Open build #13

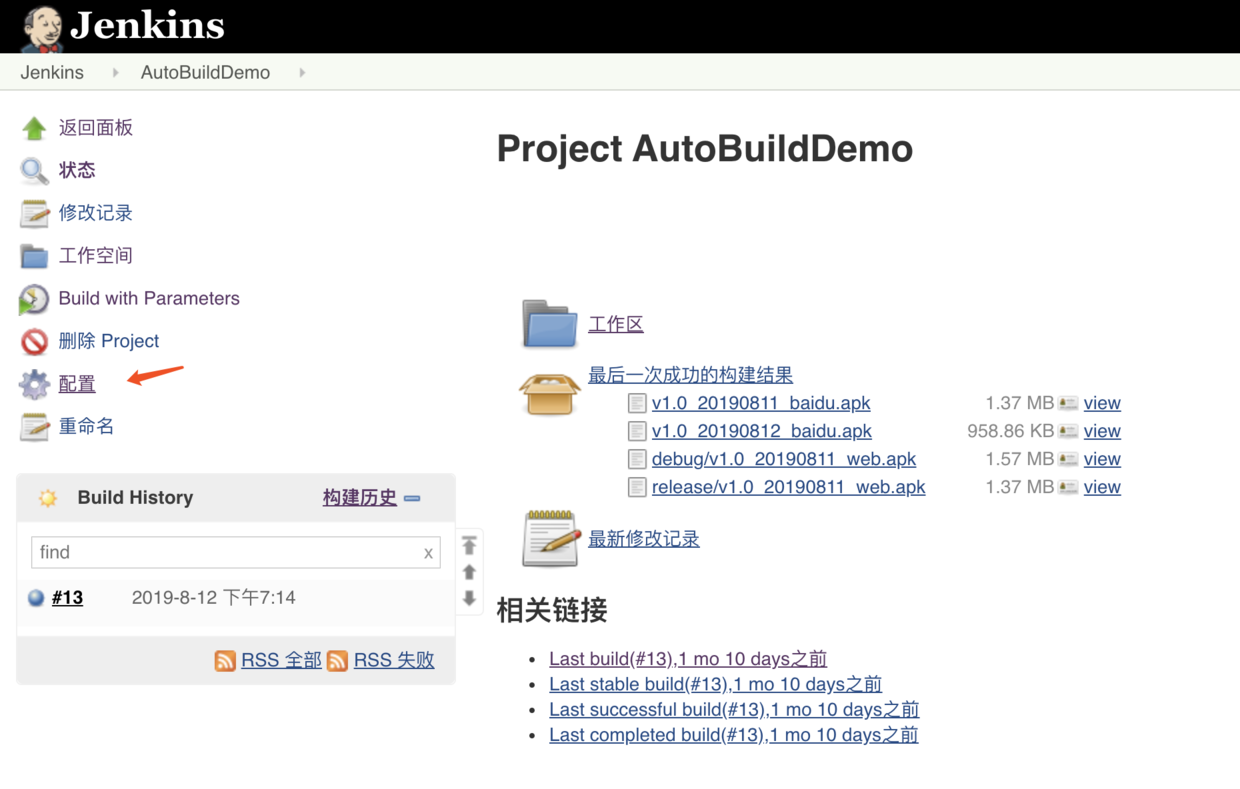[67, 598]
